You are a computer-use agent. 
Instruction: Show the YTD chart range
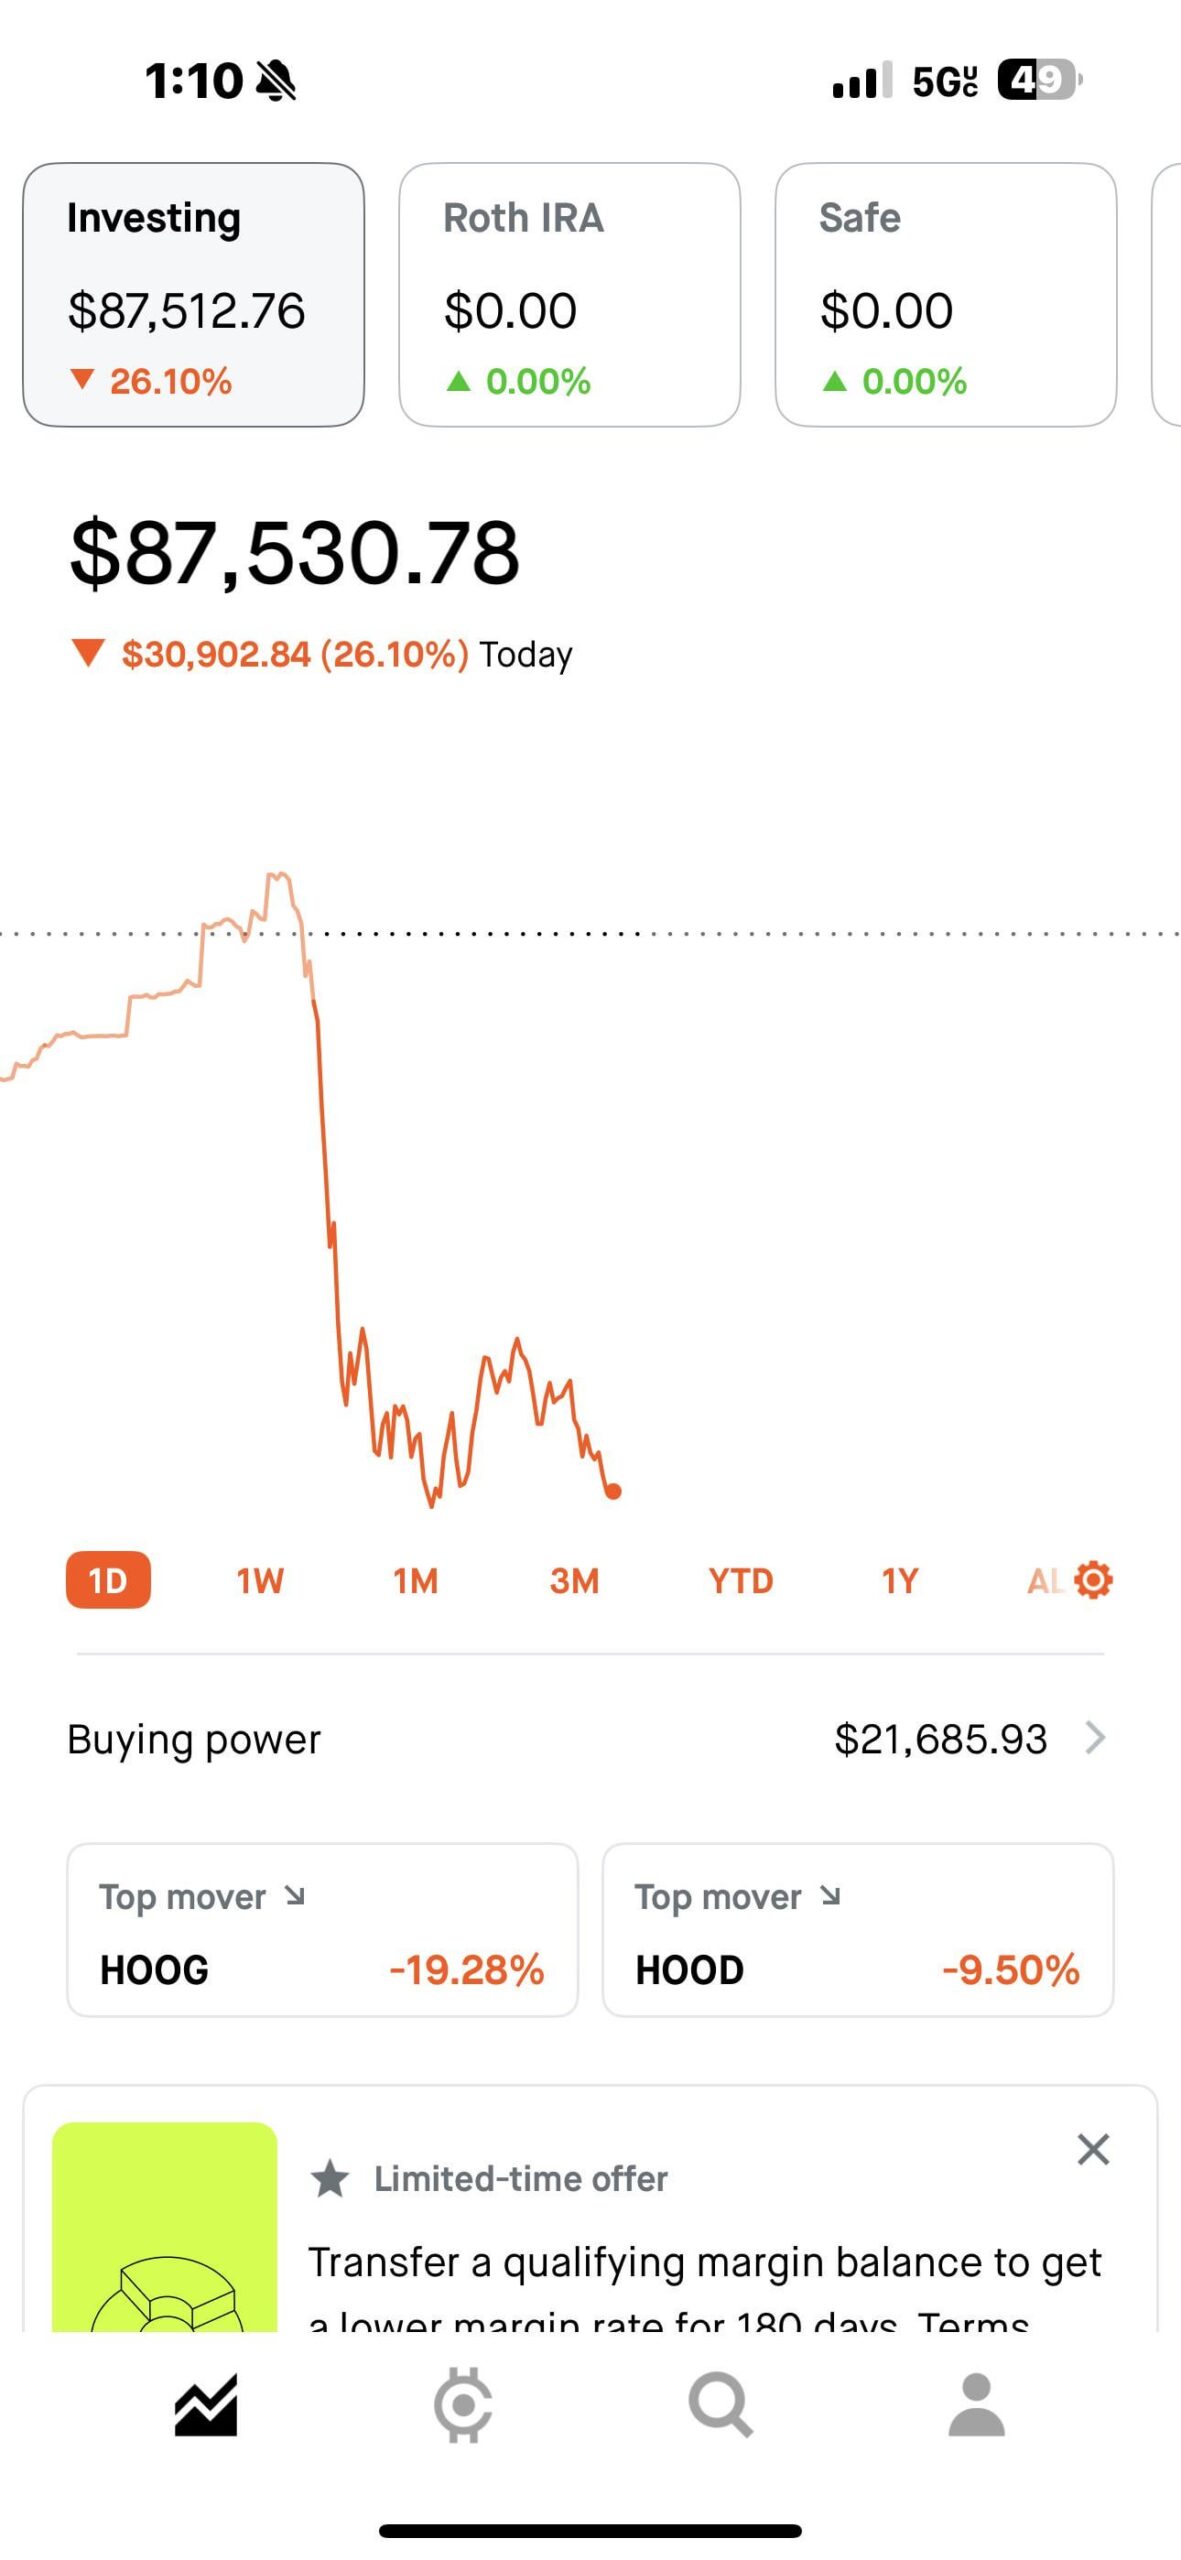(740, 1580)
